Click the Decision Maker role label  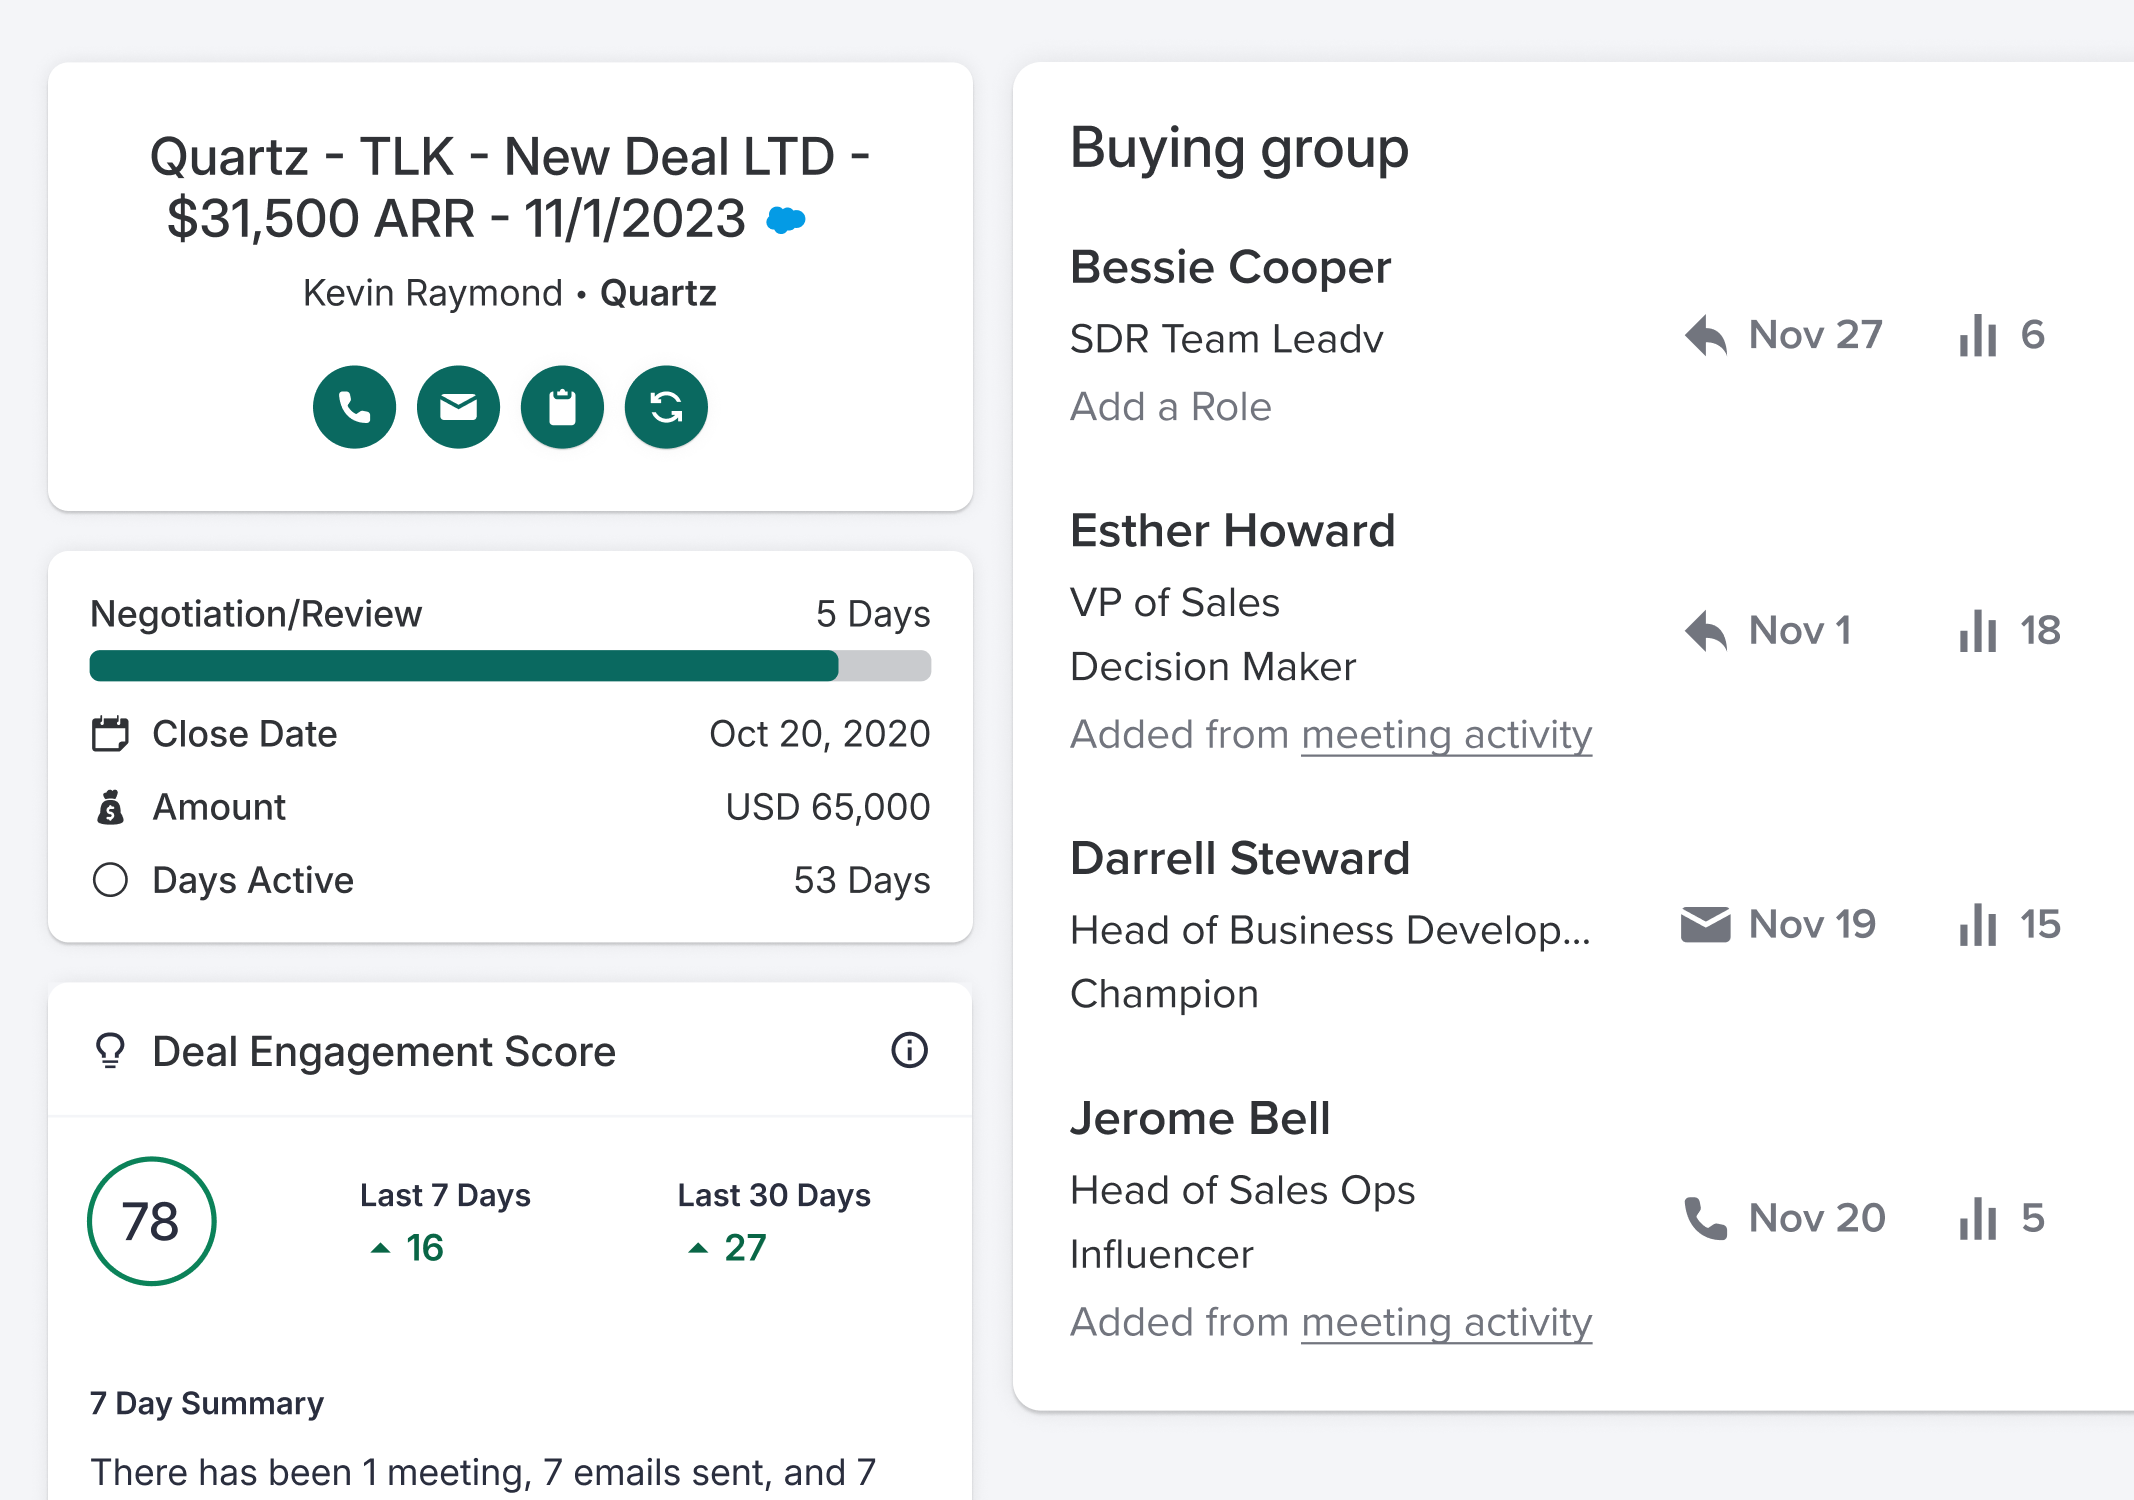coord(1213,667)
